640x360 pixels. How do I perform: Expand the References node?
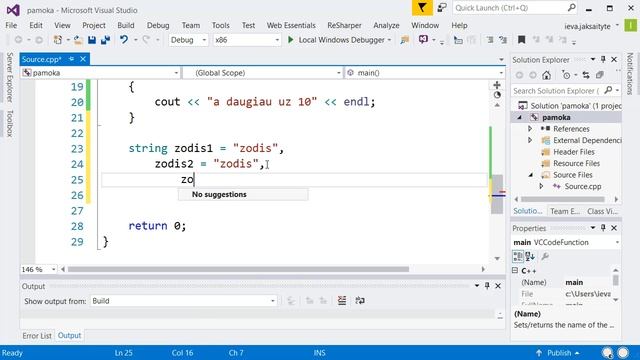(x=530, y=129)
